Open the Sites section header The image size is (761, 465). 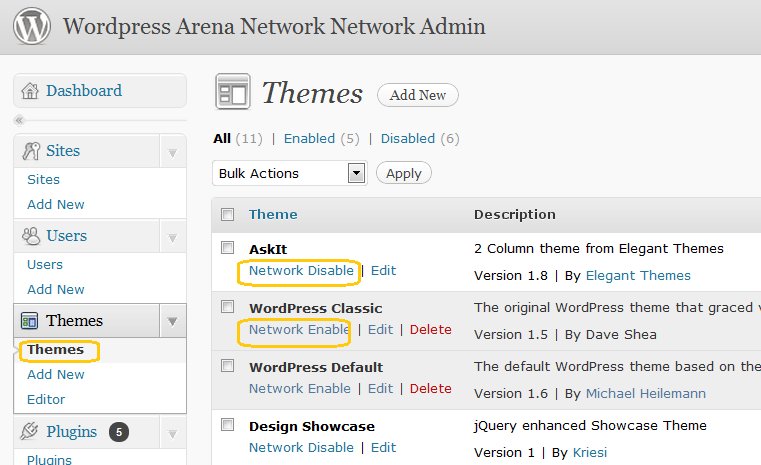[63, 151]
